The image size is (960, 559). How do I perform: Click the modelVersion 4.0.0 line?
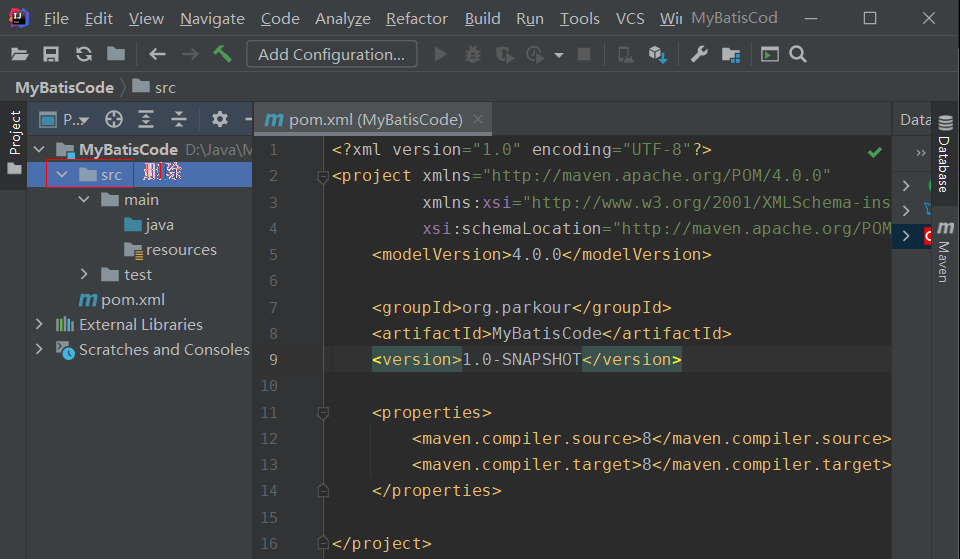click(x=541, y=255)
